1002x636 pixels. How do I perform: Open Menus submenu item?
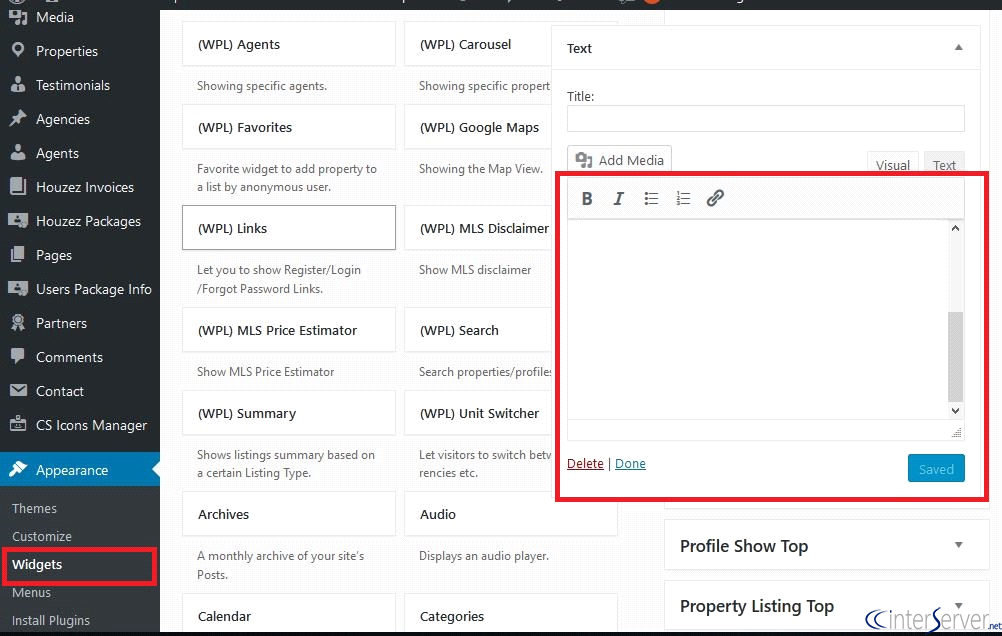[31, 593]
